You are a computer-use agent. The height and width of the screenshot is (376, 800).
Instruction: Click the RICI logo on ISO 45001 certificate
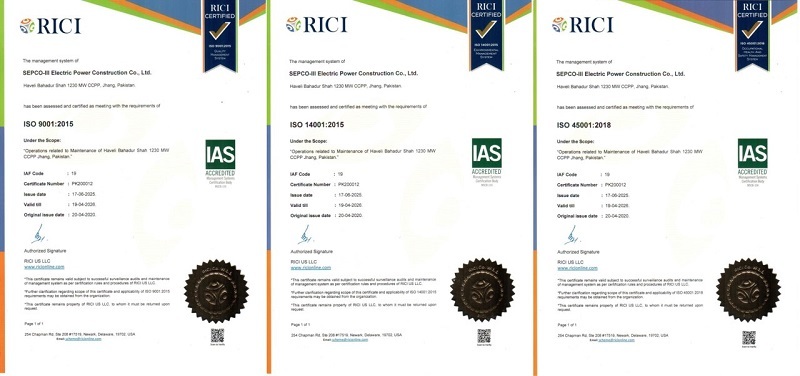[x=583, y=24]
